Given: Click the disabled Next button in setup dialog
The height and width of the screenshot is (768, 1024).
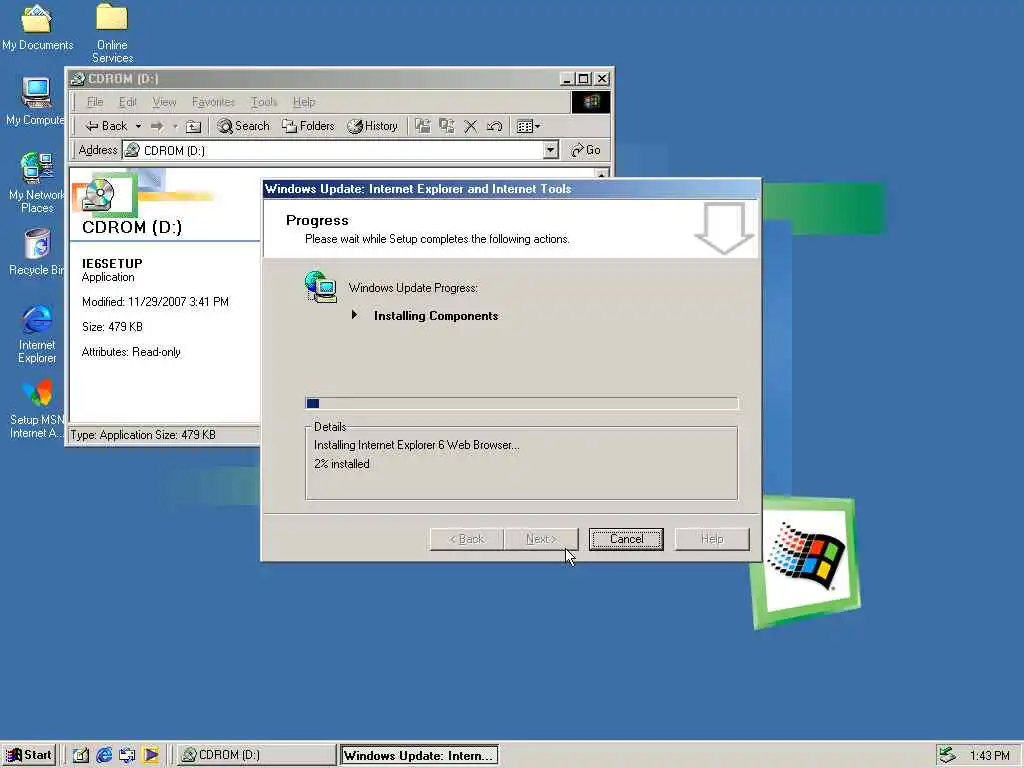Looking at the screenshot, I should (x=541, y=539).
